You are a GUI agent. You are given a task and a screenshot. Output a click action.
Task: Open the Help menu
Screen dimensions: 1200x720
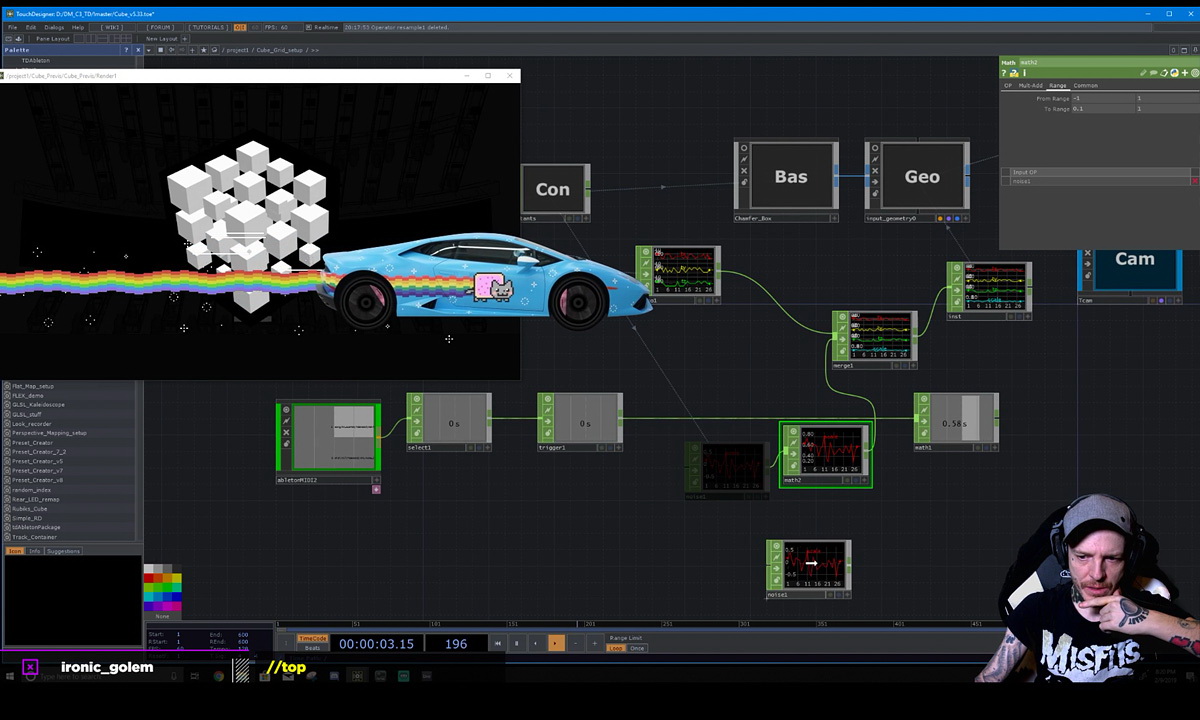(x=78, y=27)
